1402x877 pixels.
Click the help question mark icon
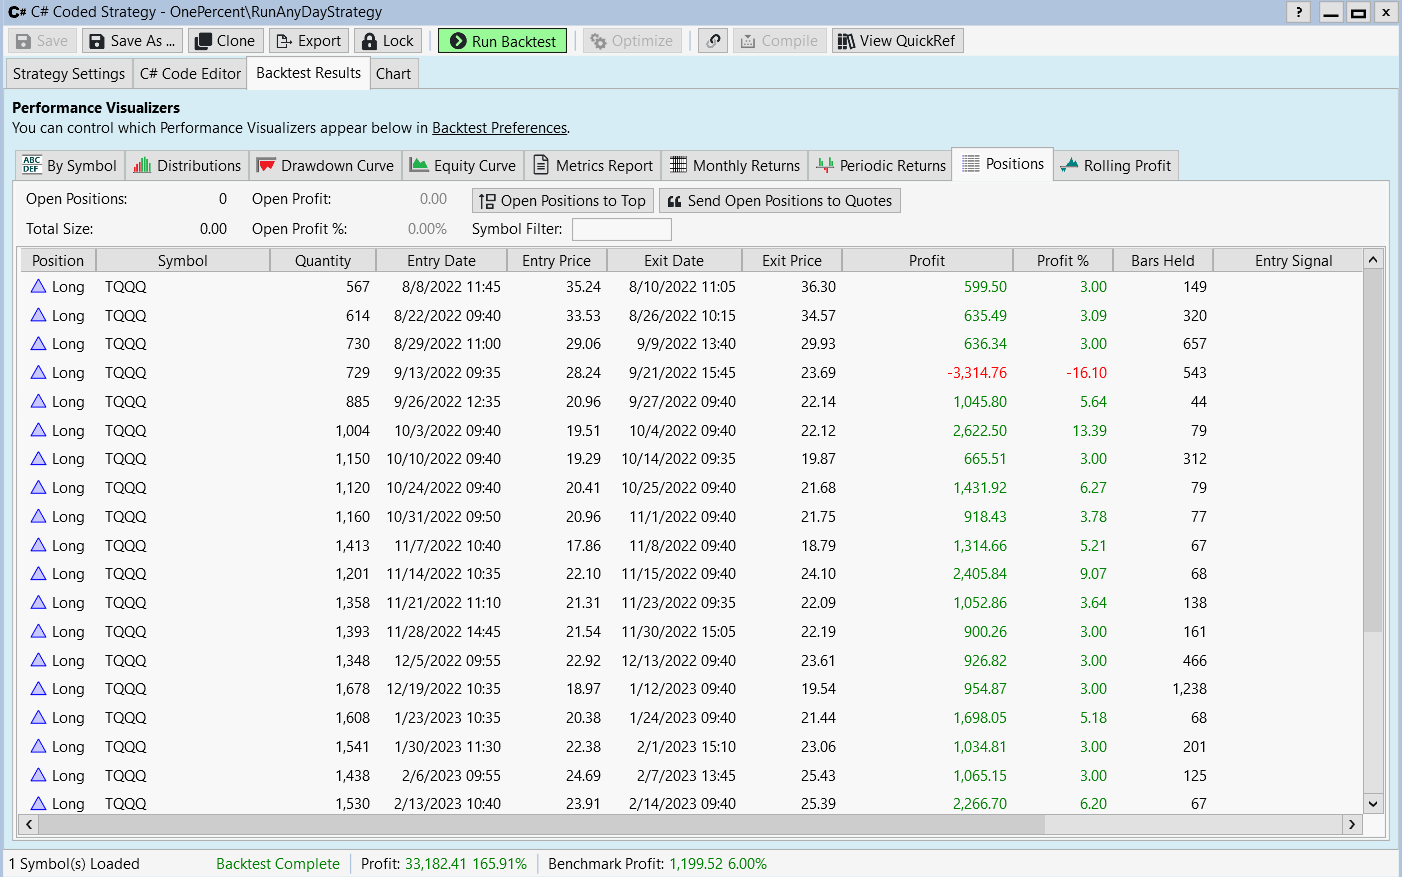(x=1298, y=12)
